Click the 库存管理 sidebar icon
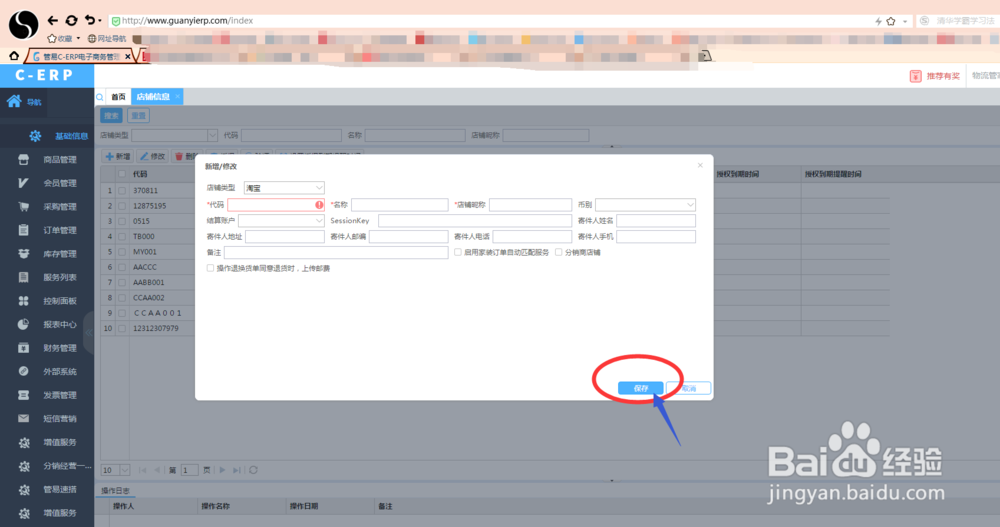Image resolution: width=1000 pixels, height=527 pixels. tap(24, 254)
